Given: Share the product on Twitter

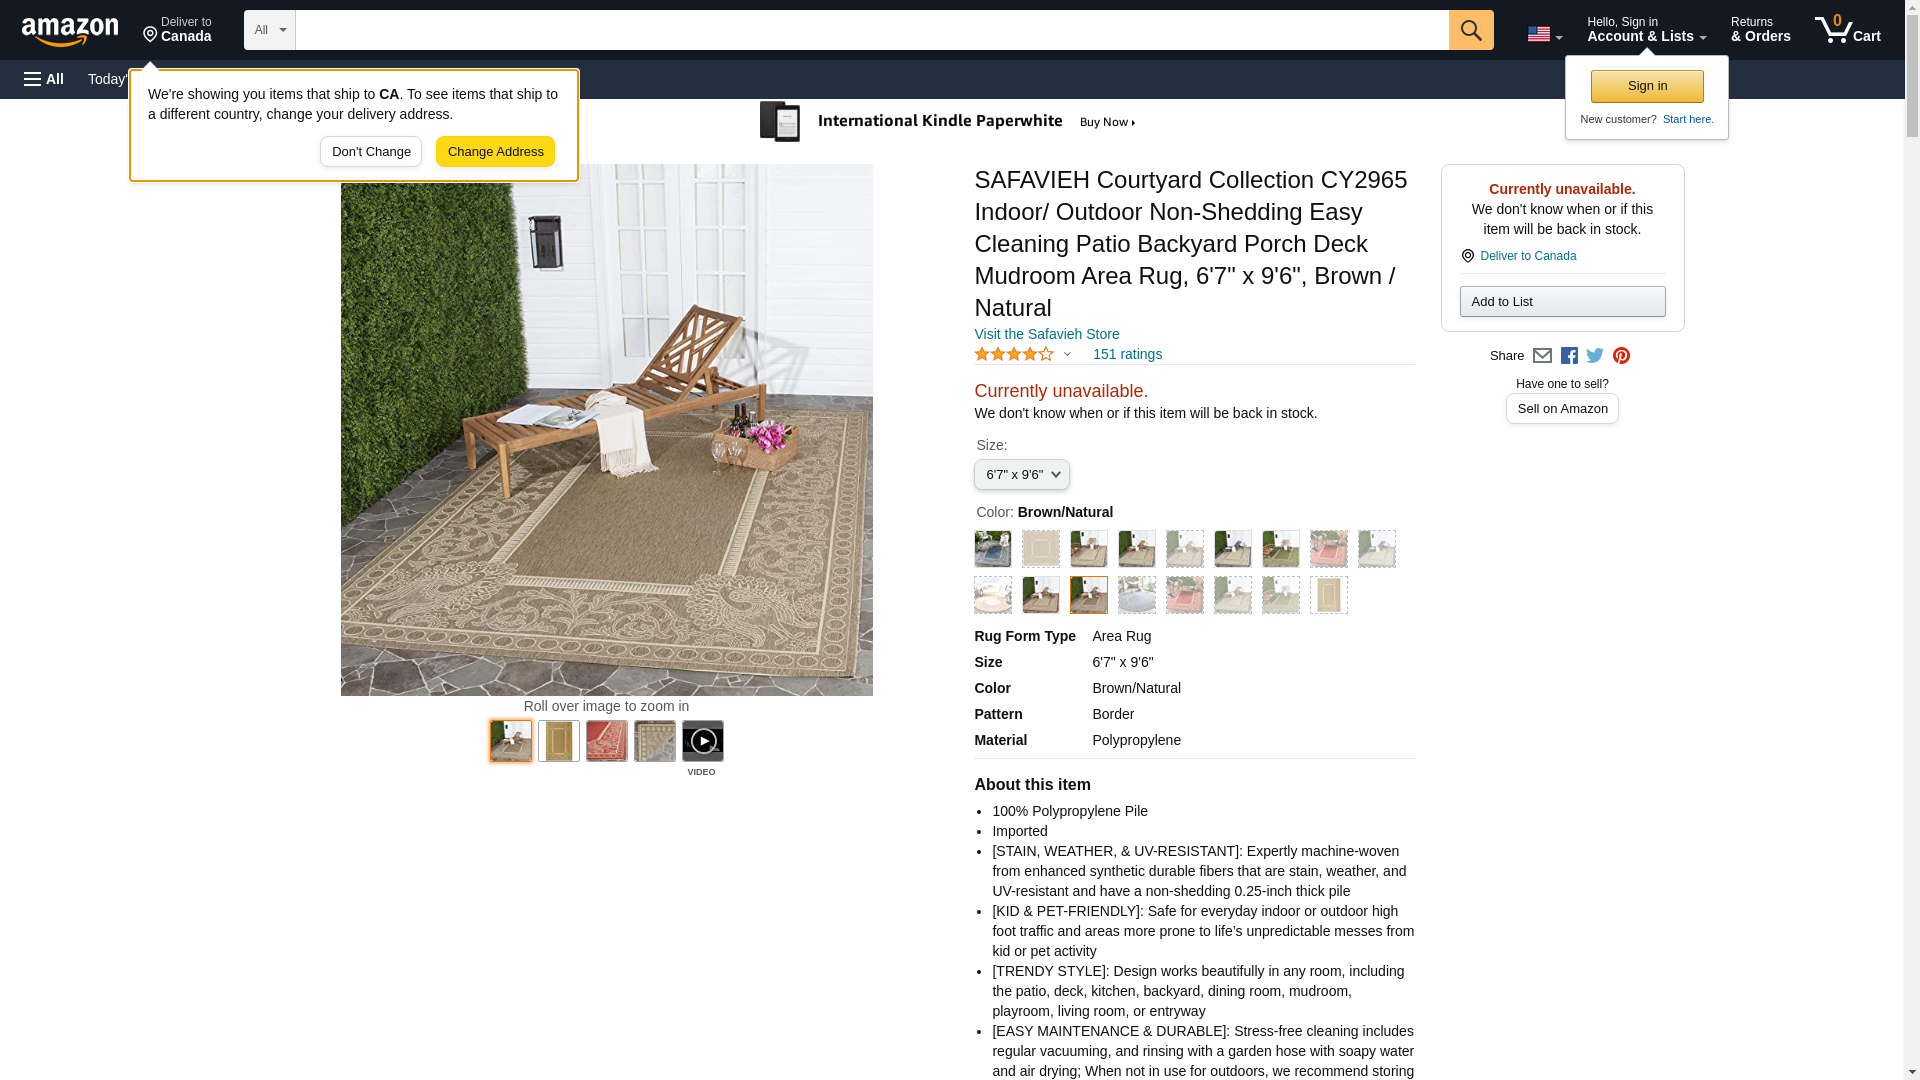Looking at the screenshot, I should 1595,356.
